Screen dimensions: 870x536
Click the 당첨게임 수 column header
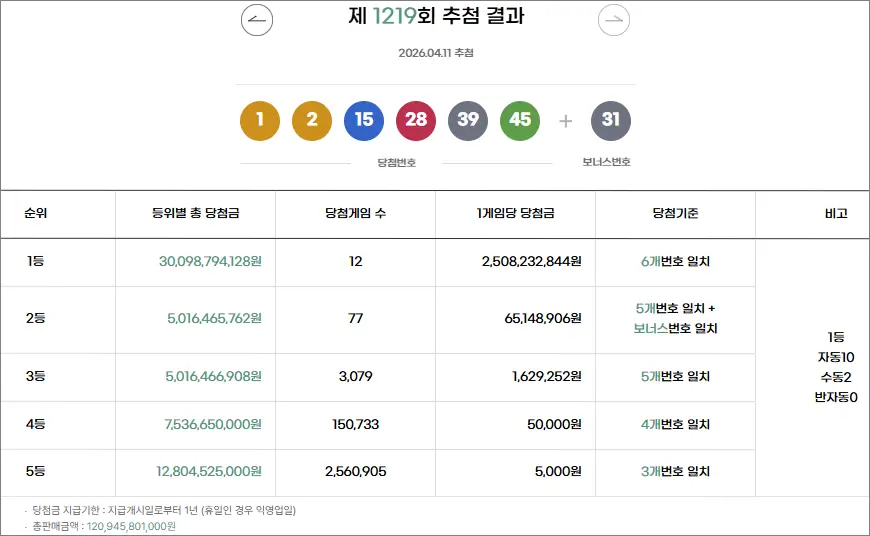pyautogui.click(x=355, y=214)
